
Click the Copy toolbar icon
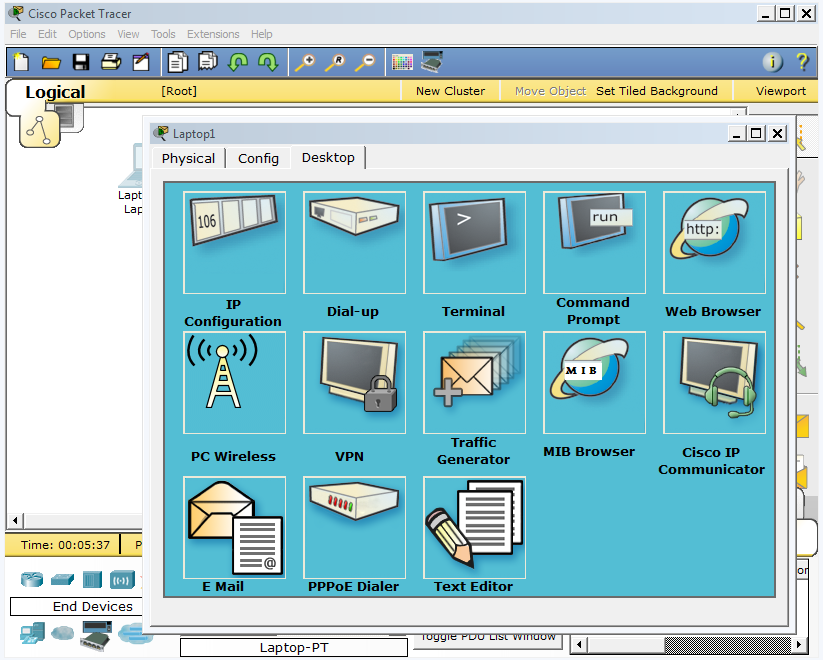tap(177, 62)
